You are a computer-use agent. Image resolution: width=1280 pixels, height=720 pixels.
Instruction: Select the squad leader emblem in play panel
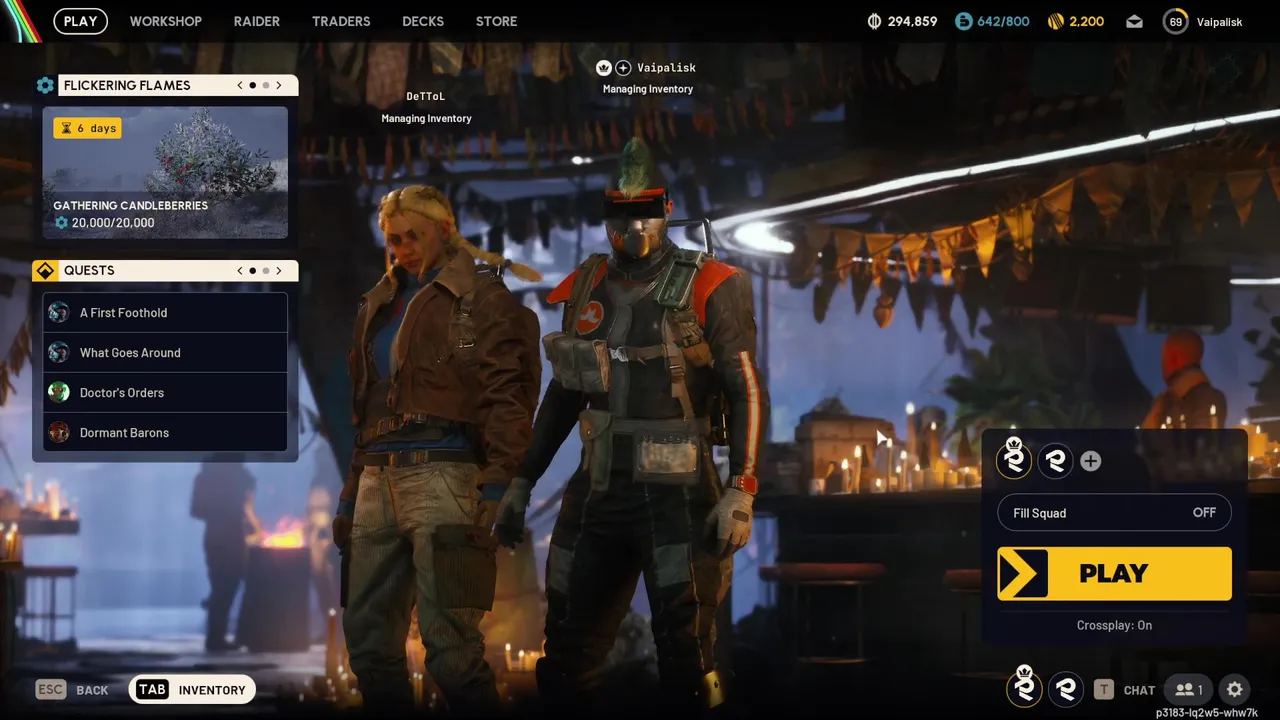point(1014,460)
